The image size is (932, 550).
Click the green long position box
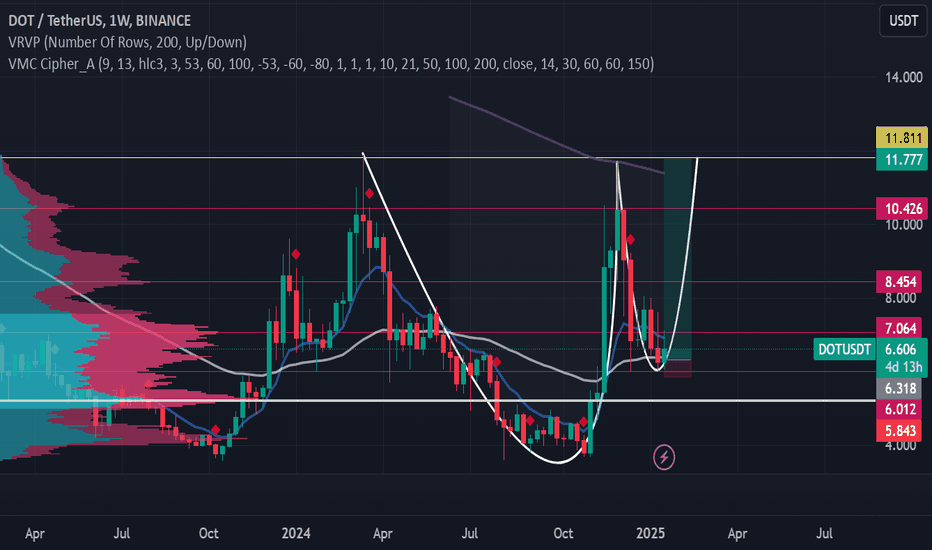(678, 259)
